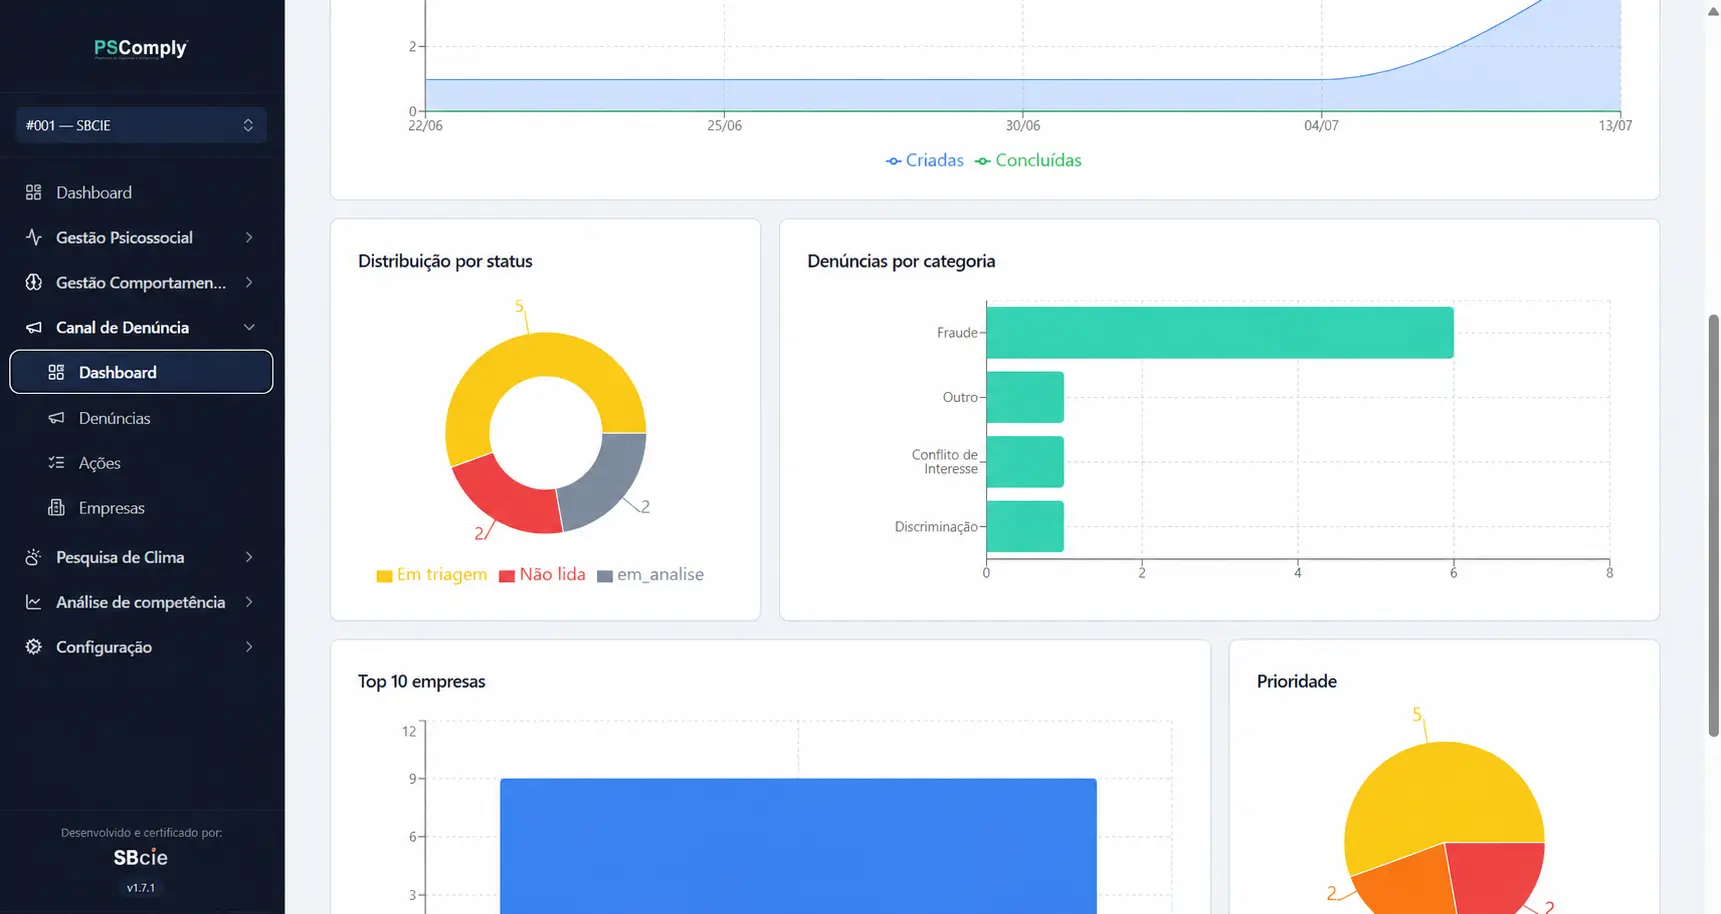Click the Denúncias megaphone icon
Screen dimensions: 1721x914
point(56,418)
